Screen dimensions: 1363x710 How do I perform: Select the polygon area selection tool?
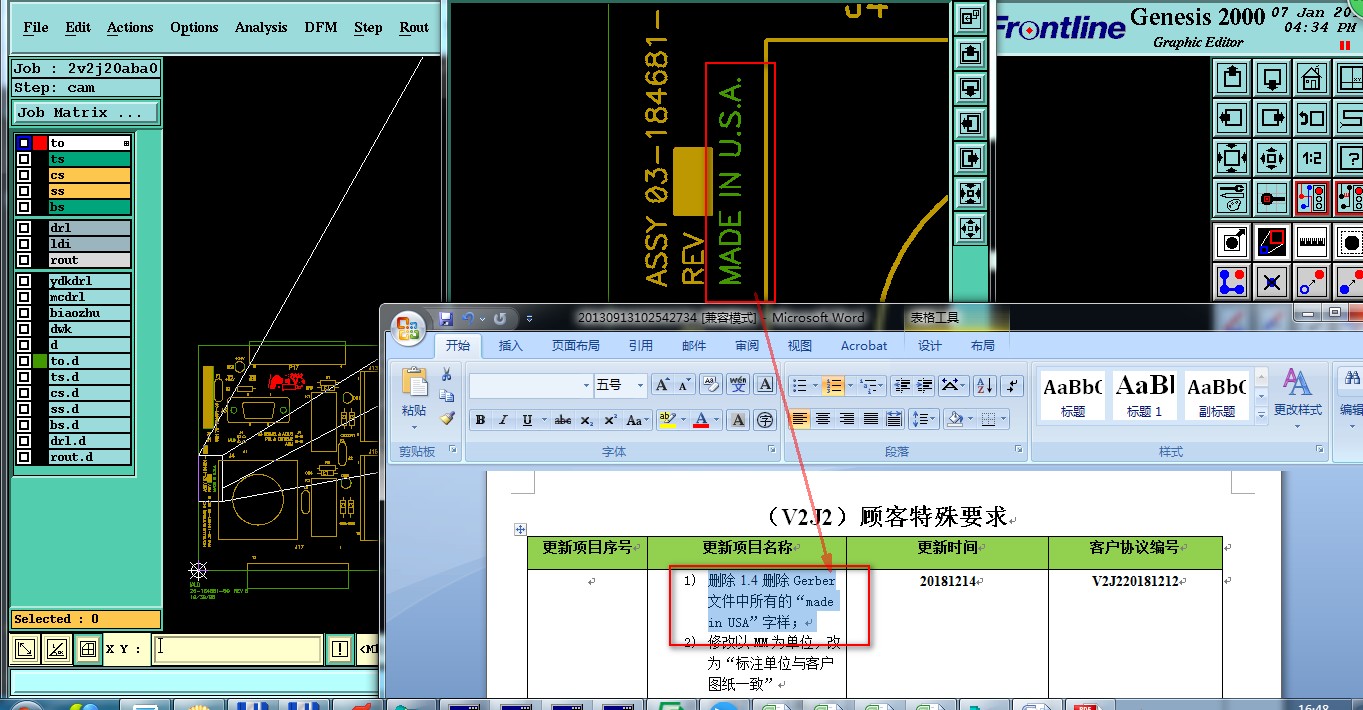[1271, 241]
